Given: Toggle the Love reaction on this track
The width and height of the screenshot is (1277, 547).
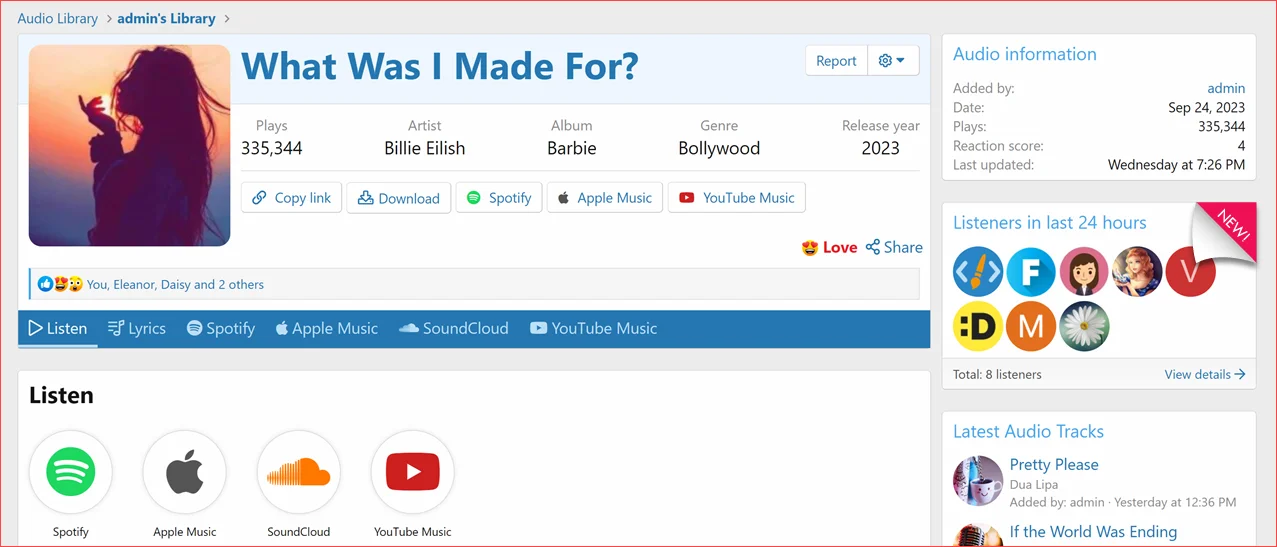Looking at the screenshot, I should click(829, 247).
